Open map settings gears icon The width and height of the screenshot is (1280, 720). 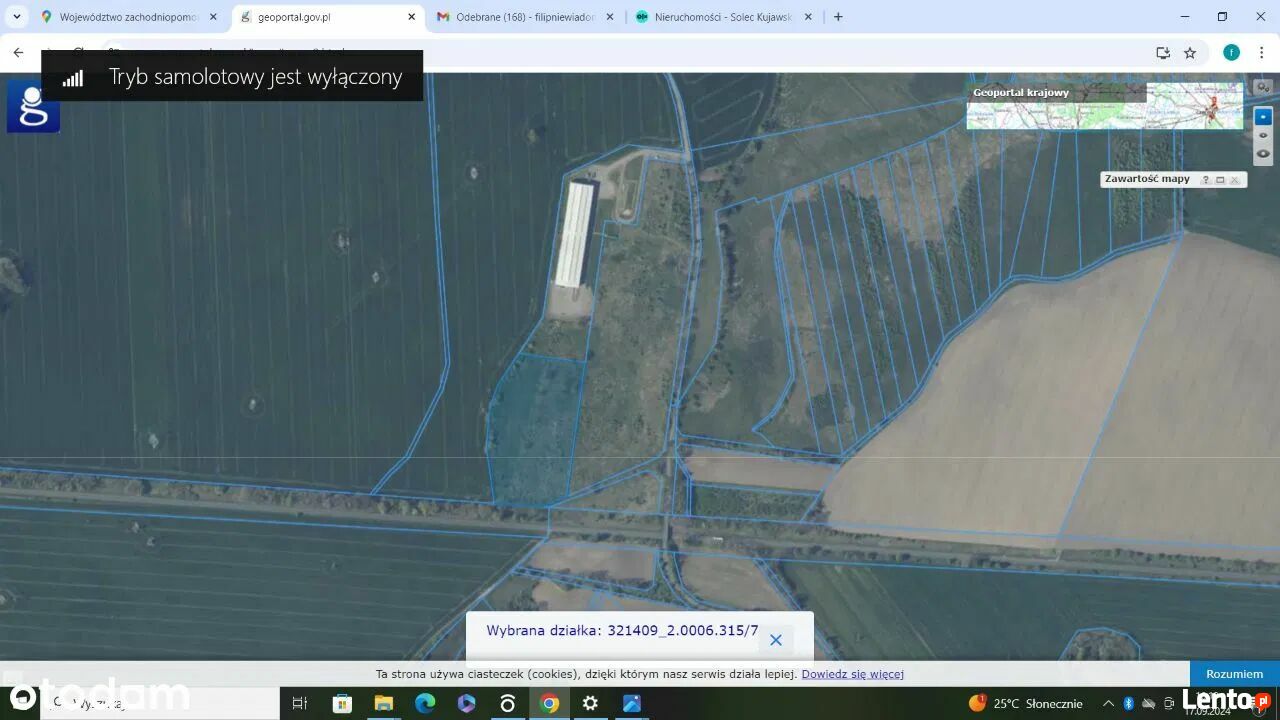pos(1263,88)
